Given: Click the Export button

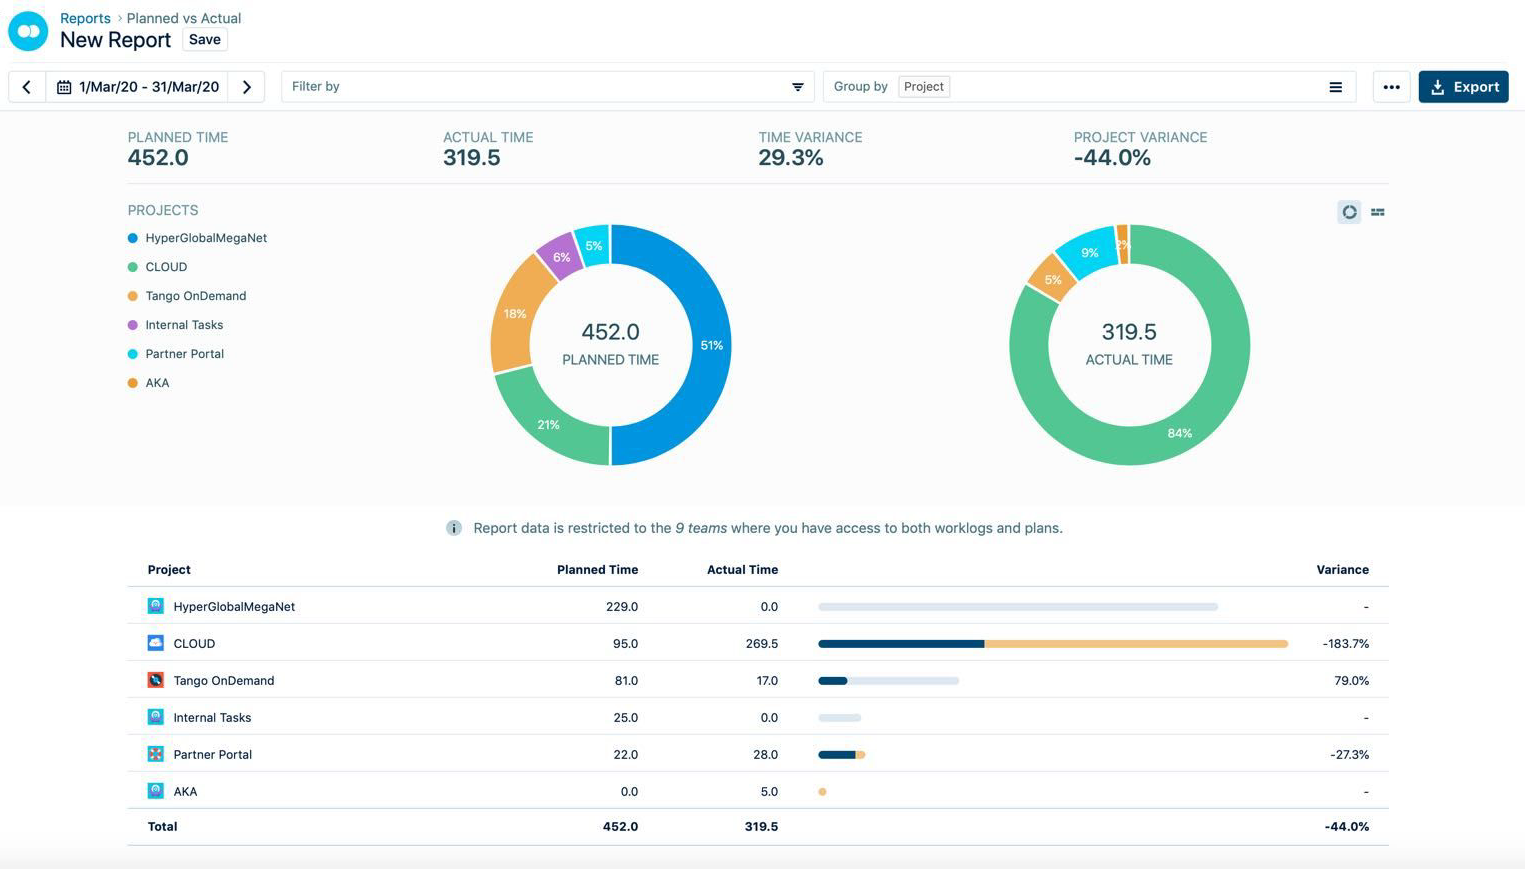Looking at the screenshot, I should [1463, 87].
